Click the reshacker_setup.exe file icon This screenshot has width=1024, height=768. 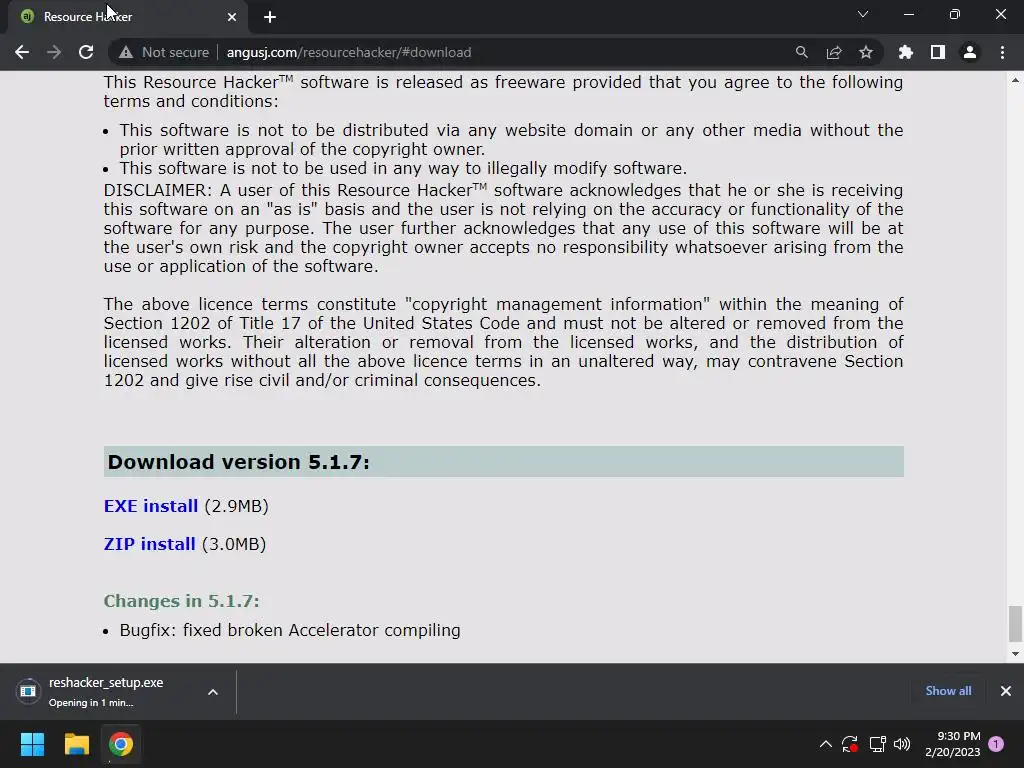(x=27, y=691)
